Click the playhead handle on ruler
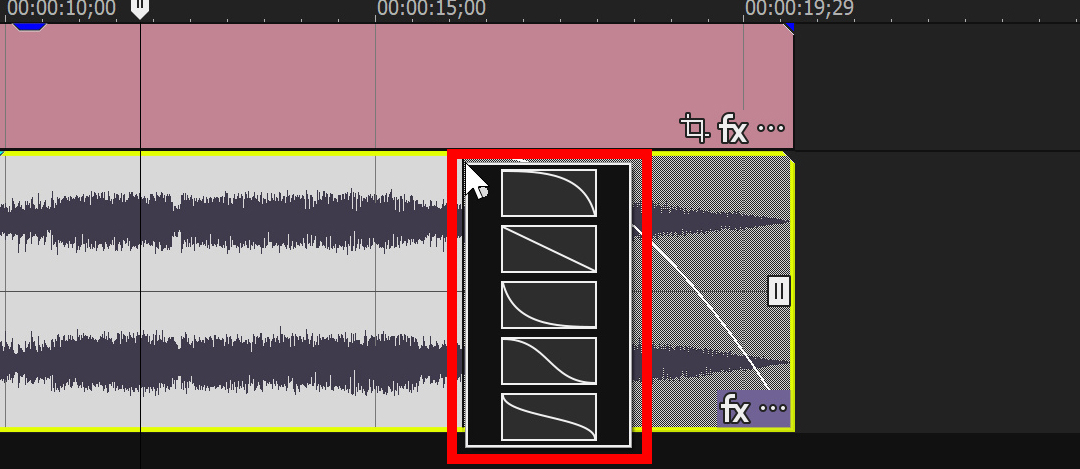This screenshot has width=1080, height=469. point(140,9)
